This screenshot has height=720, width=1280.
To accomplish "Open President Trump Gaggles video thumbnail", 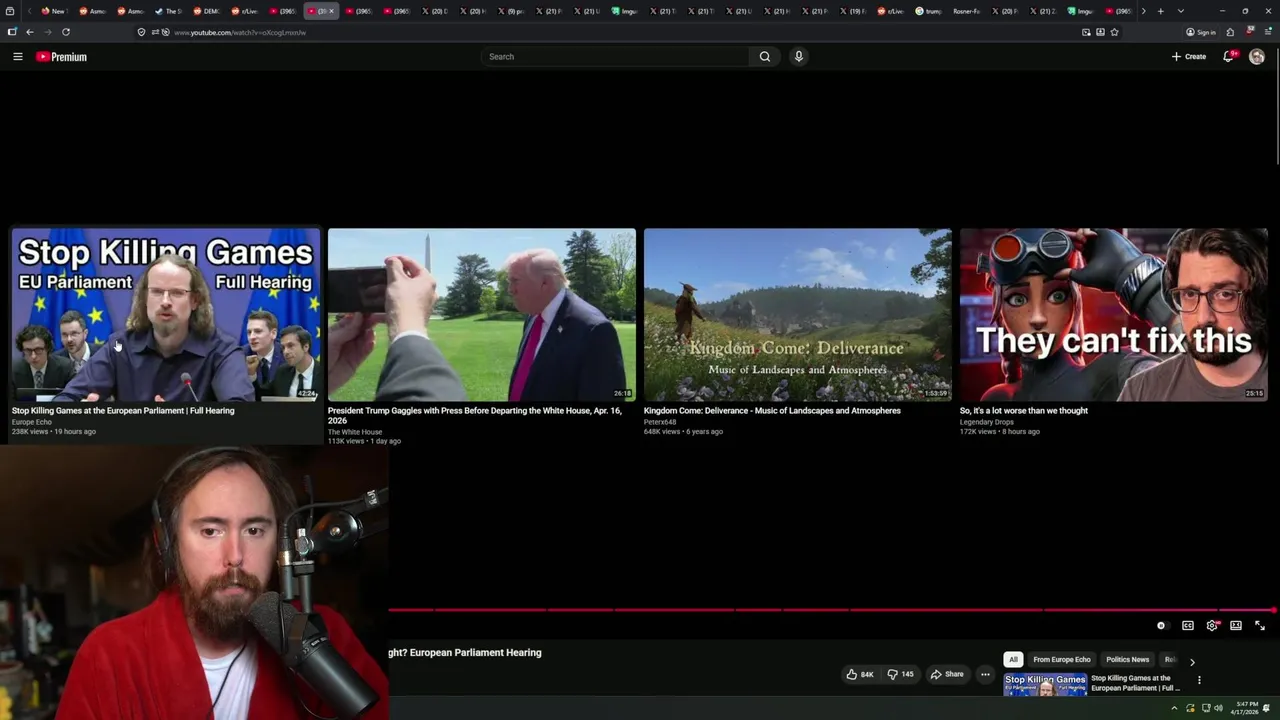I will 482,315.
